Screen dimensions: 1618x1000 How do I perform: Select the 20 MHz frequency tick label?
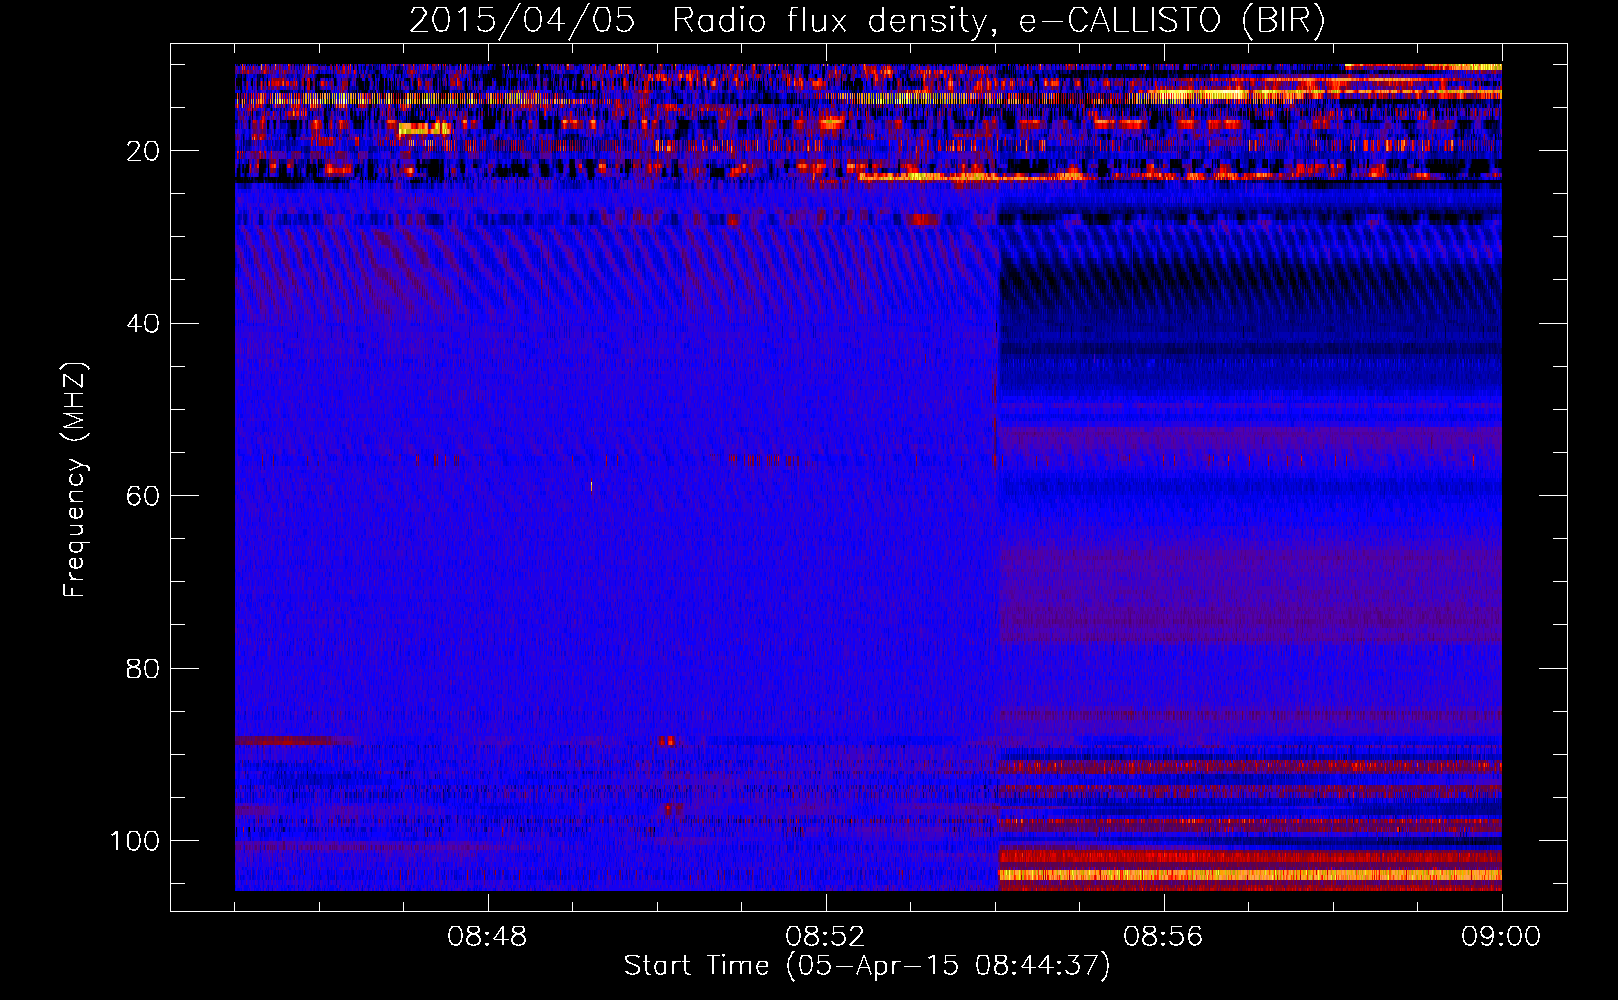coord(143,151)
